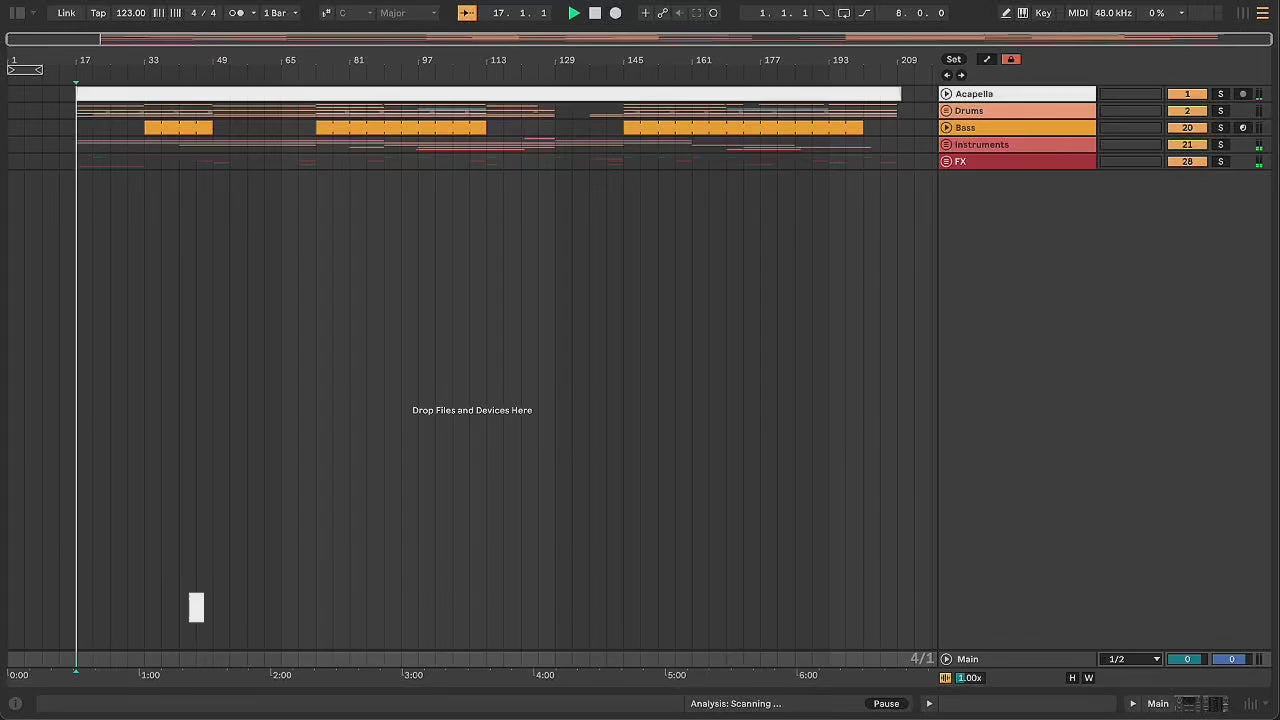Click the red Lock Envelopes icon
1280x720 pixels.
(x=1010, y=59)
